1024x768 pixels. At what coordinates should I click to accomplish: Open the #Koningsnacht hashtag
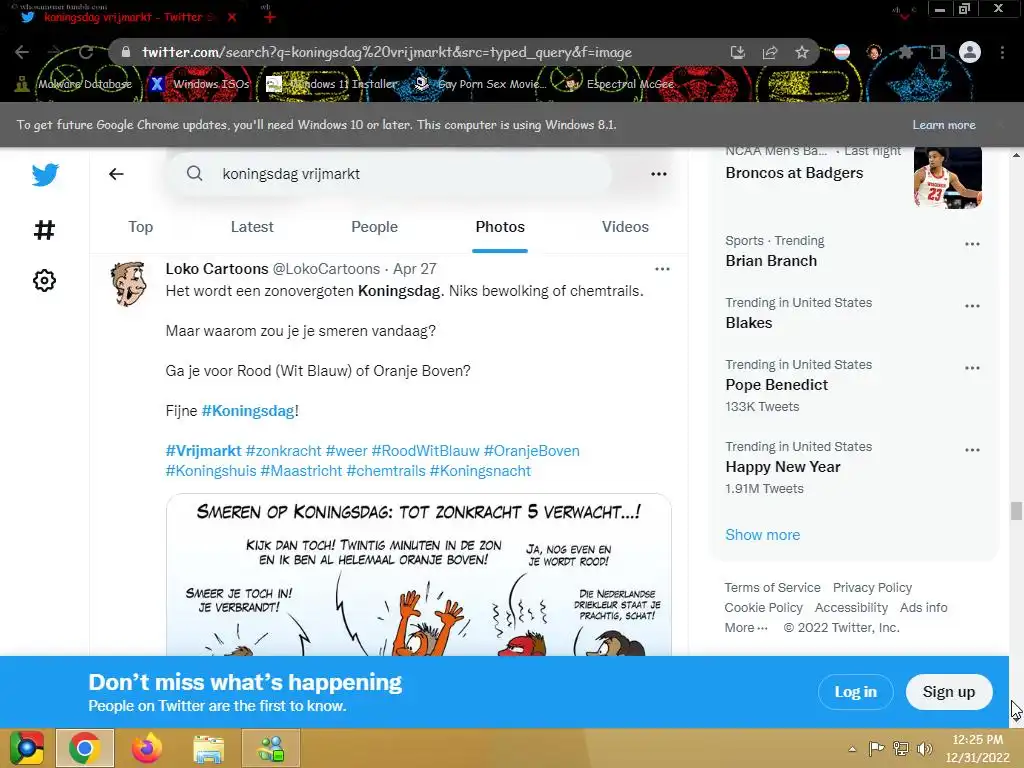coord(480,471)
